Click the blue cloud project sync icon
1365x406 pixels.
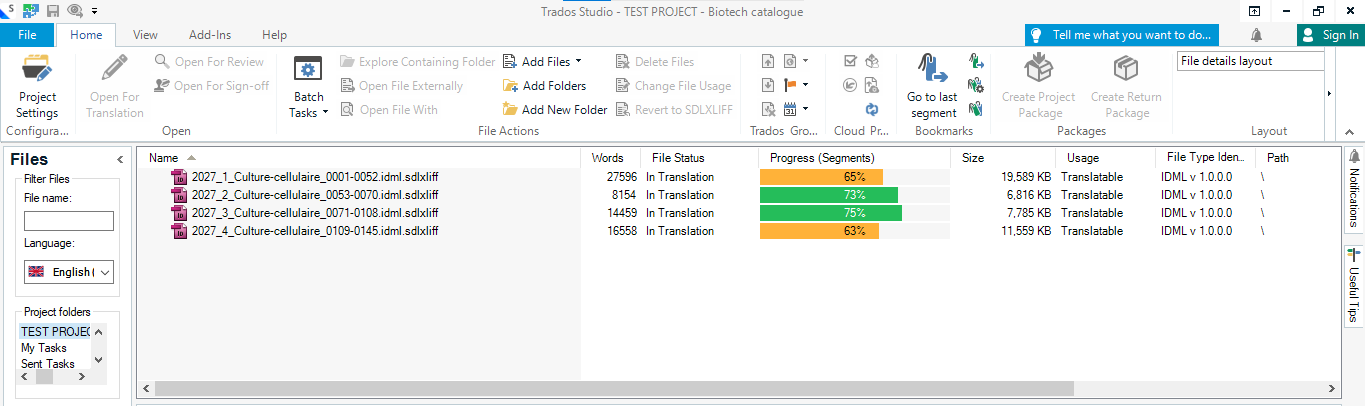tap(872, 109)
